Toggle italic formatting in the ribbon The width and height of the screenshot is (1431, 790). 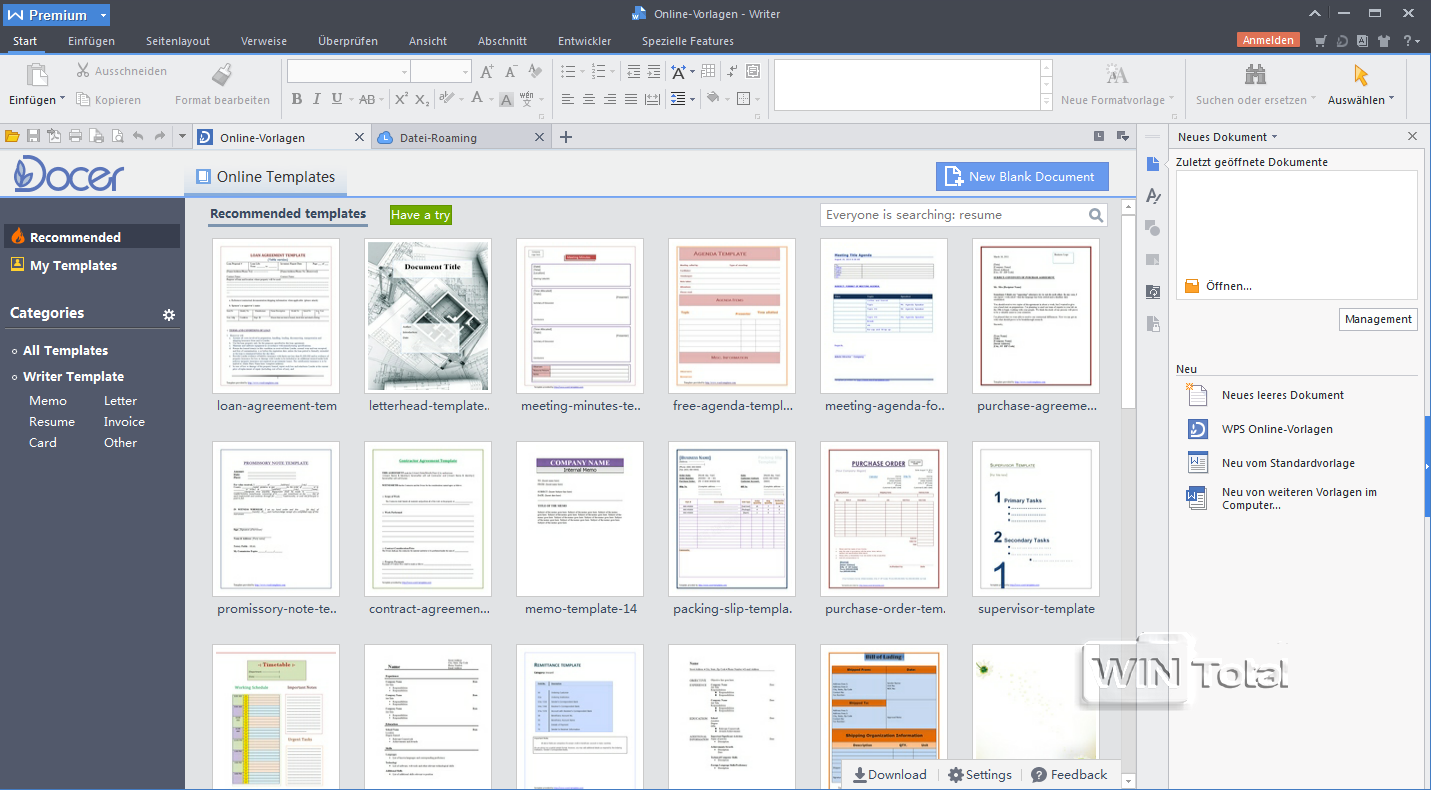point(316,99)
